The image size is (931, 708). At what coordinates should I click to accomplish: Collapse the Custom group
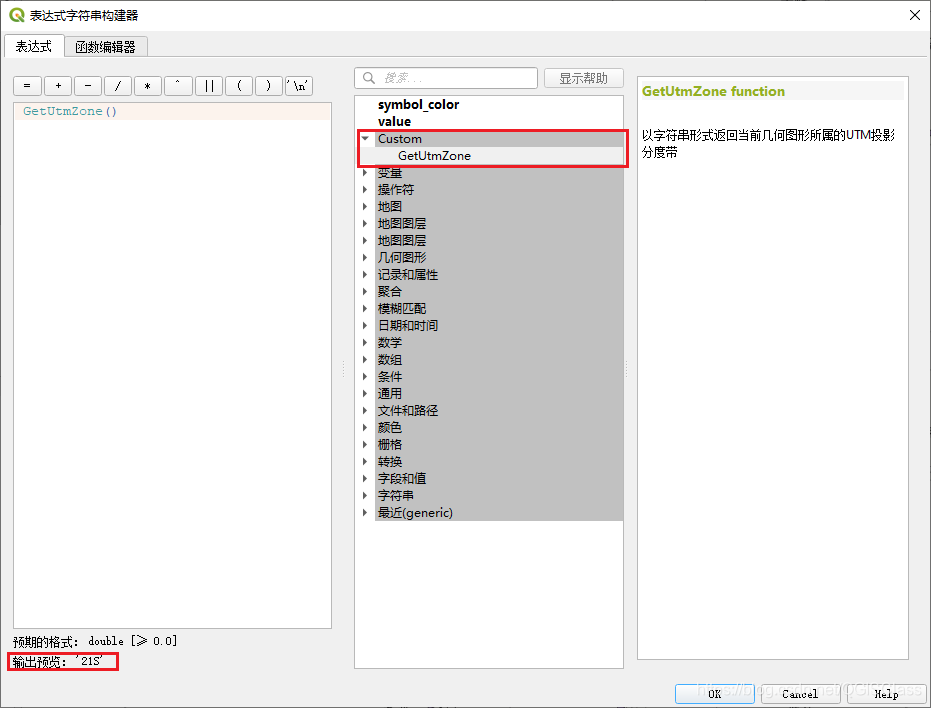pos(365,138)
